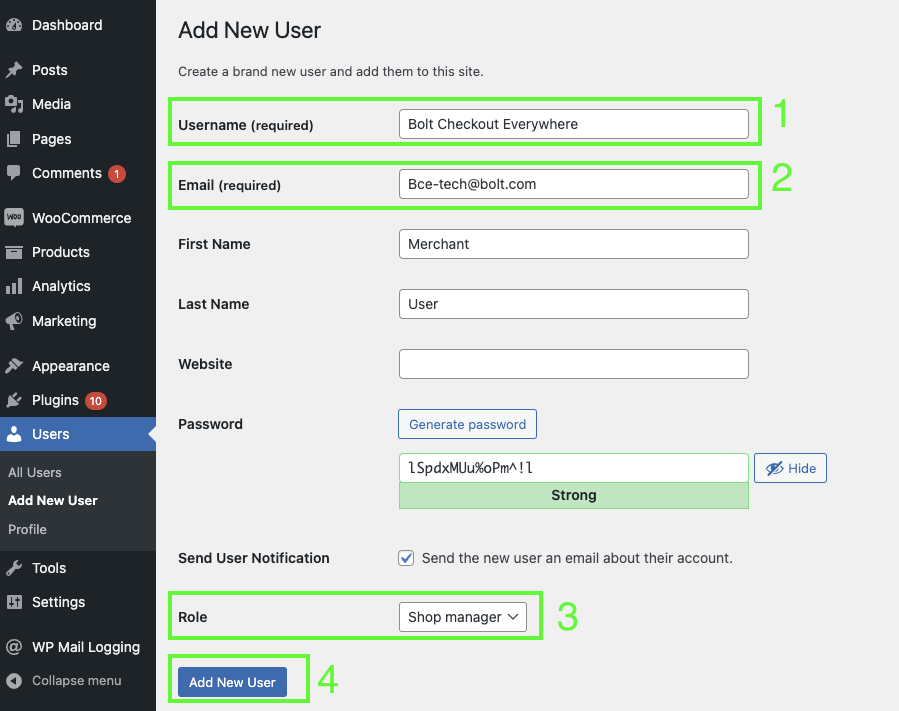Viewport: 899px width, 711px height.
Task: Click the Last Name field containing User
Action: coord(574,304)
